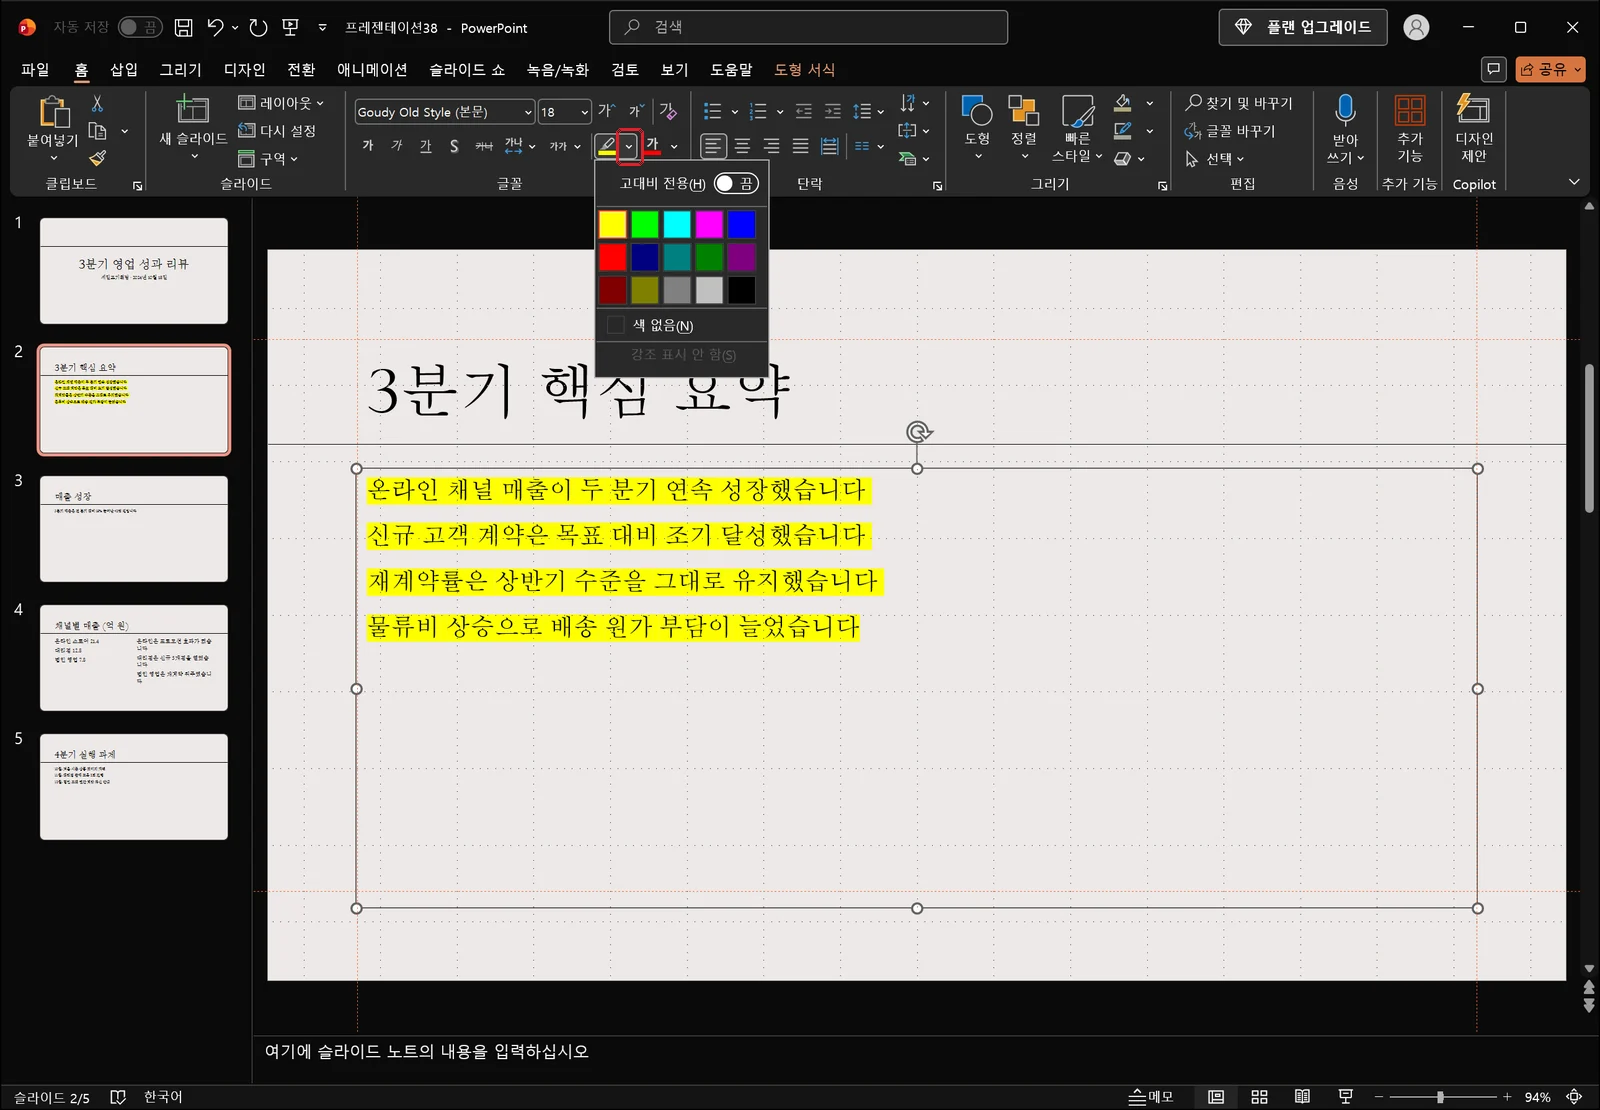Click the 붙여넣기 paste icon
This screenshot has height=1110, width=1600.
click(x=53, y=112)
